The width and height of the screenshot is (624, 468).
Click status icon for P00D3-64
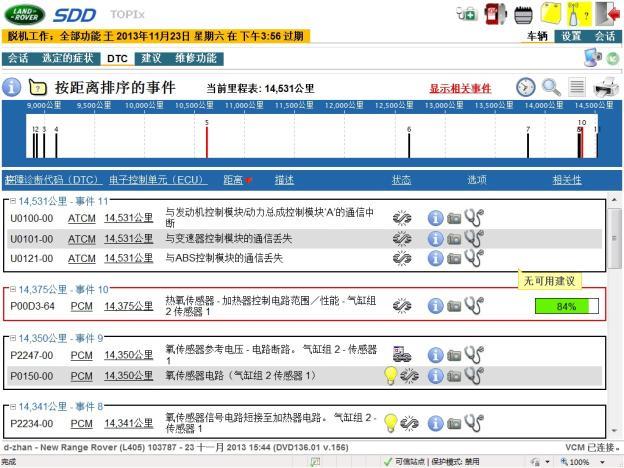coord(402,306)
